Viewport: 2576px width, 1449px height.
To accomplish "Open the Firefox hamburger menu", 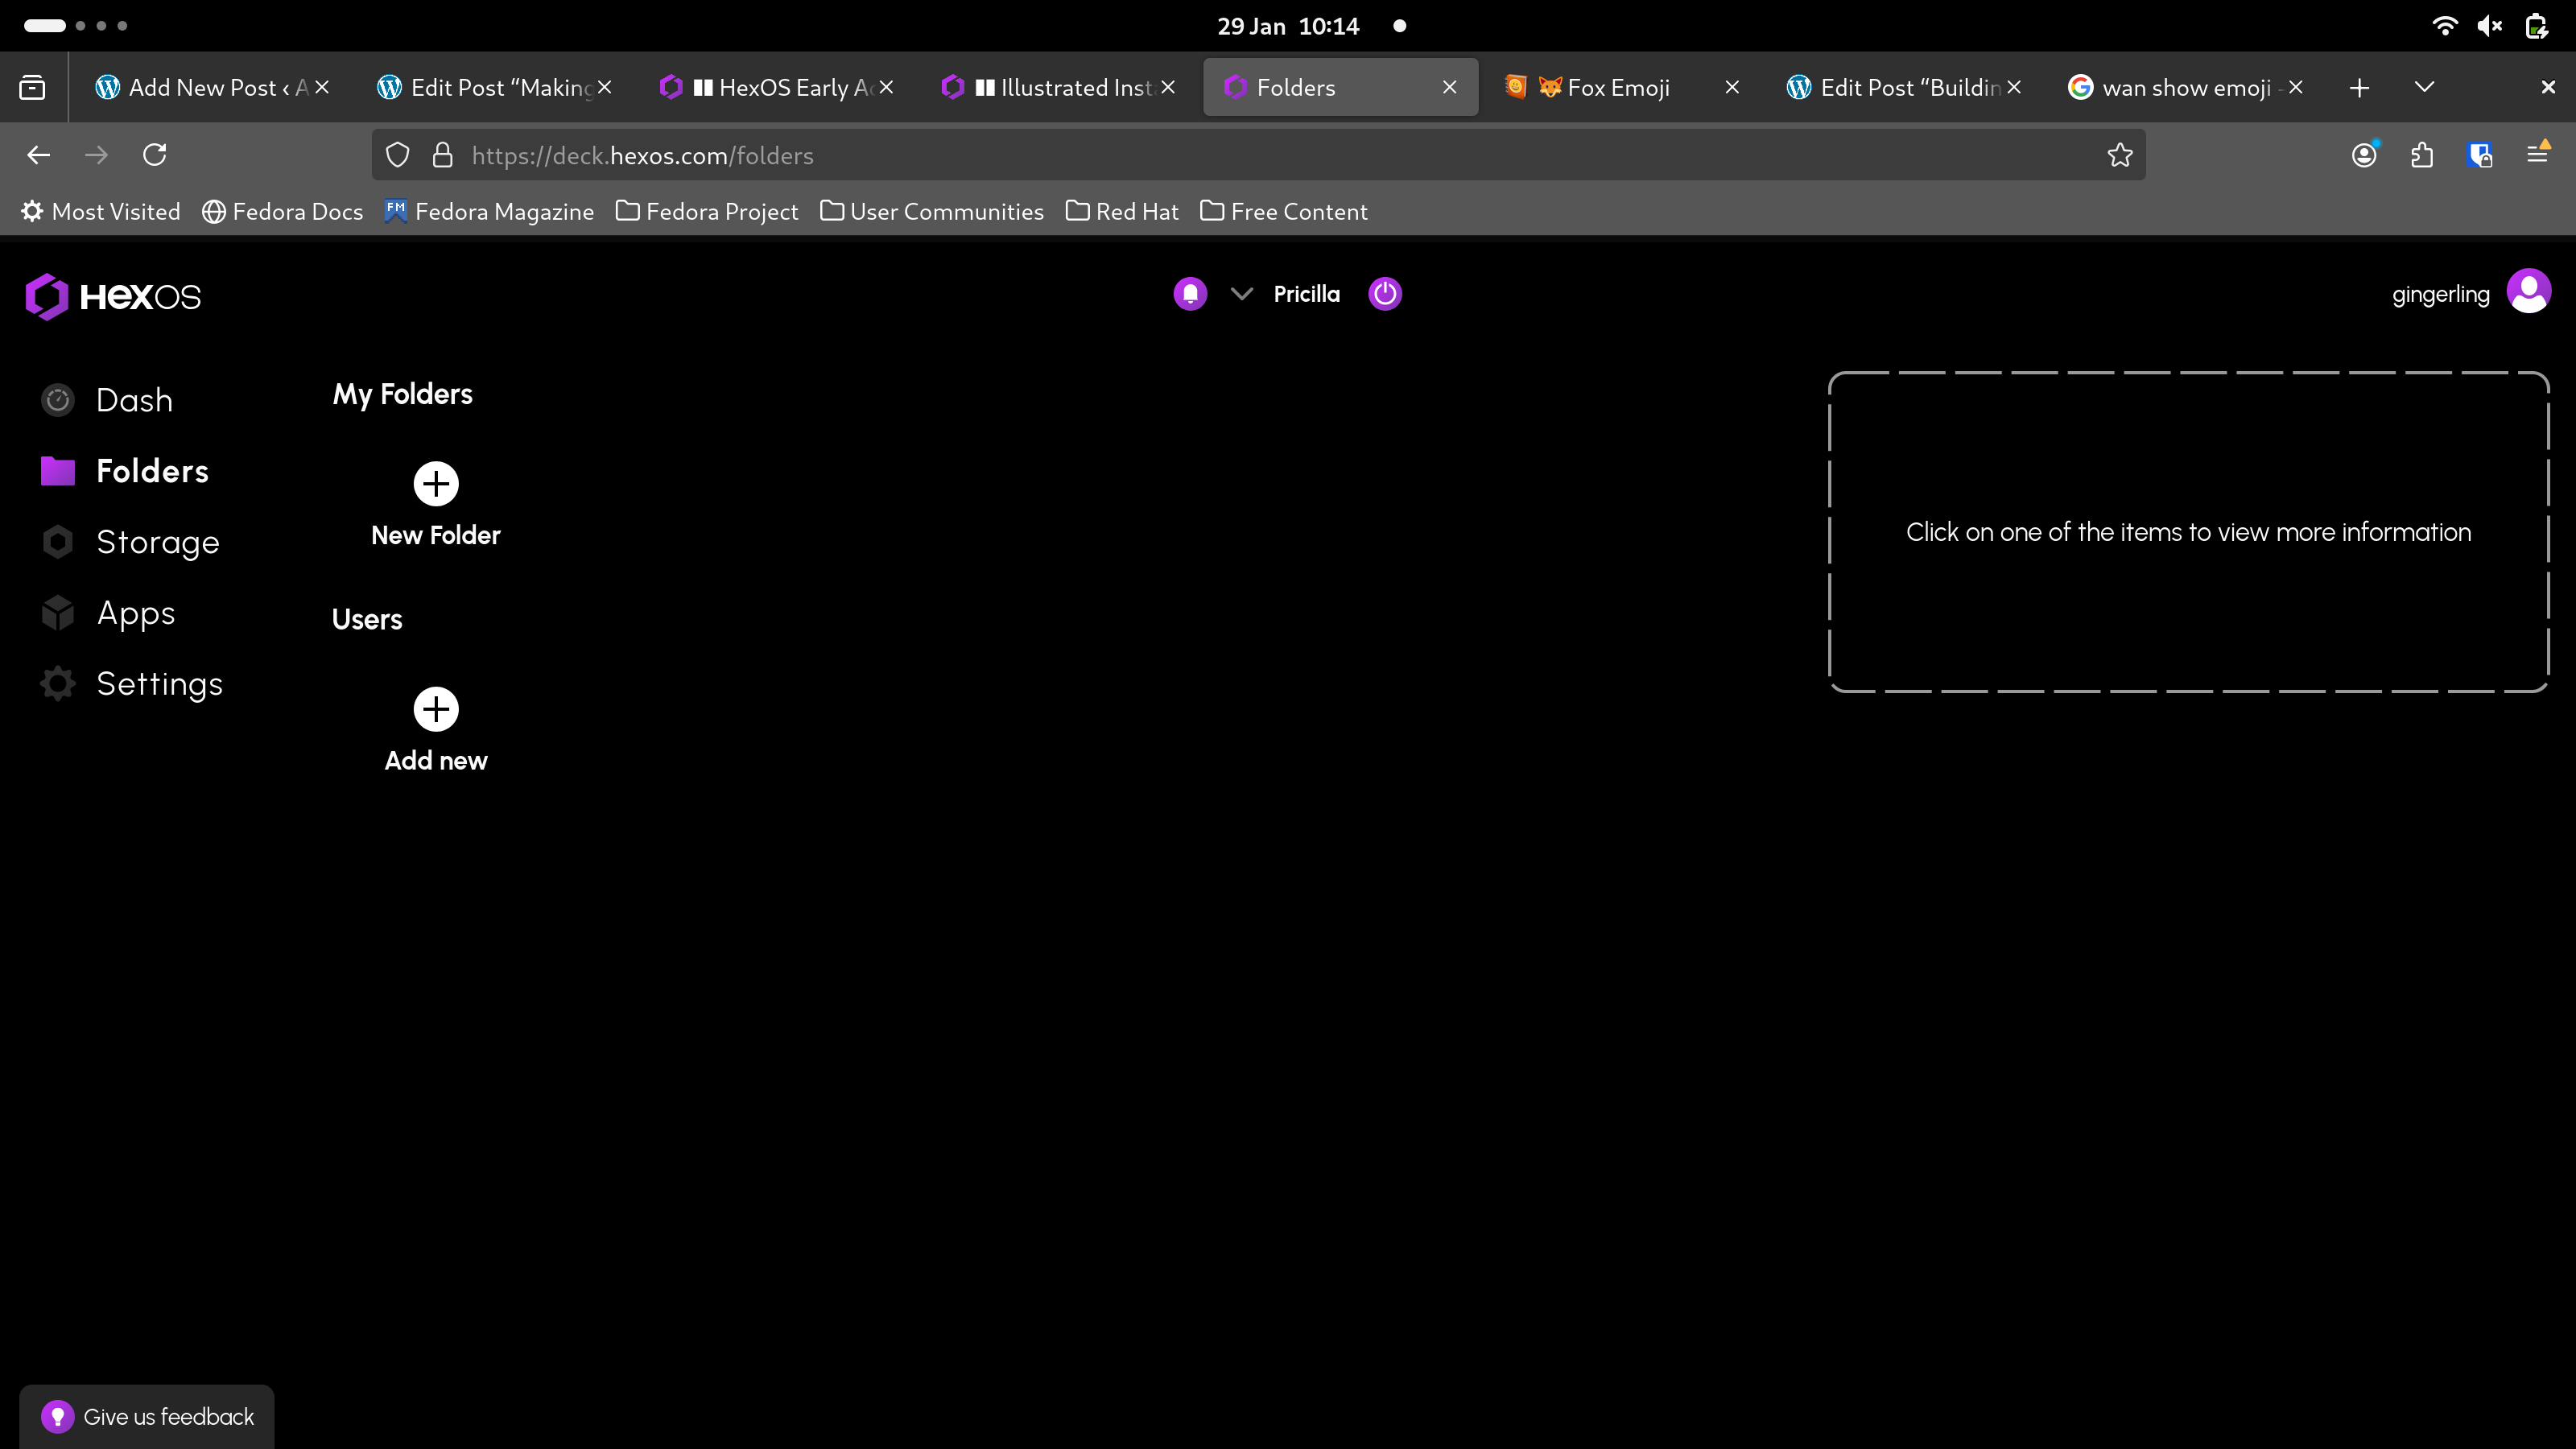I will pos(2537,153).
